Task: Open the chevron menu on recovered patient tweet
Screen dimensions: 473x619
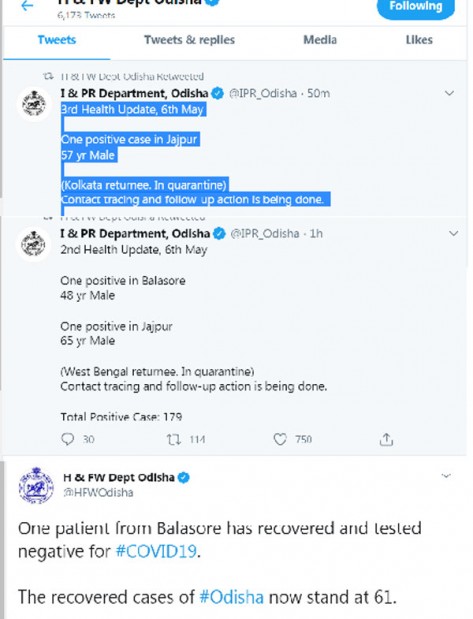Action: [446, 476]
